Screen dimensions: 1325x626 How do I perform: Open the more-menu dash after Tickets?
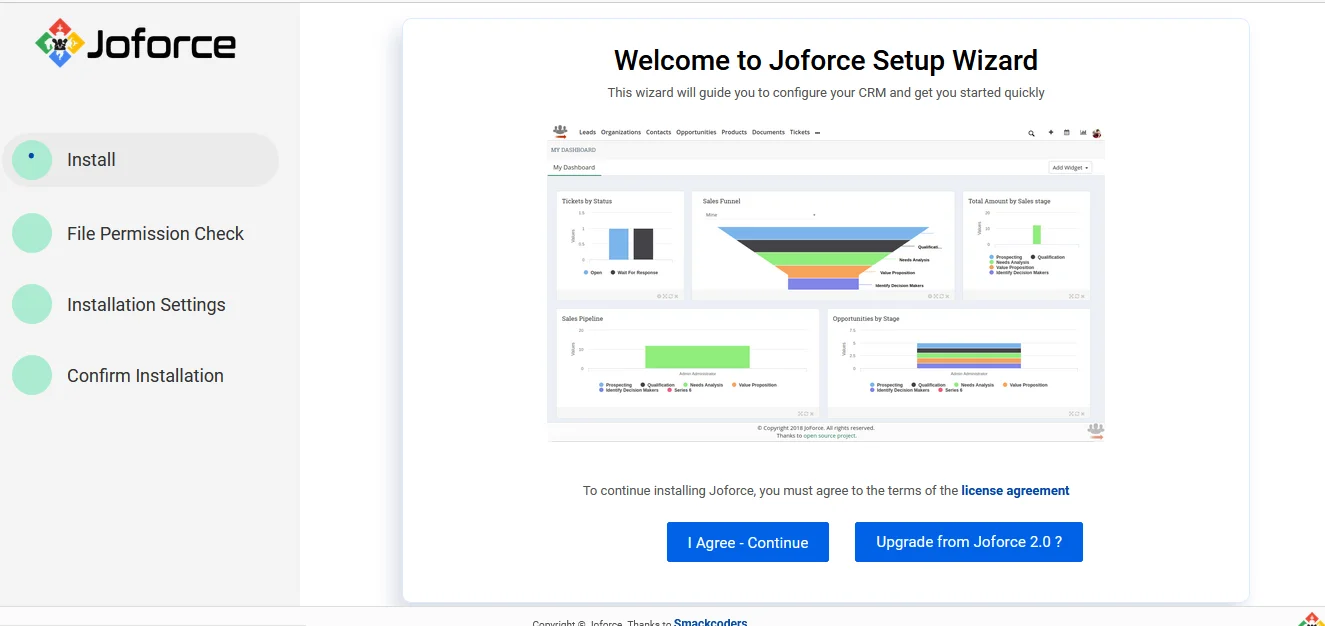[817, 133]
